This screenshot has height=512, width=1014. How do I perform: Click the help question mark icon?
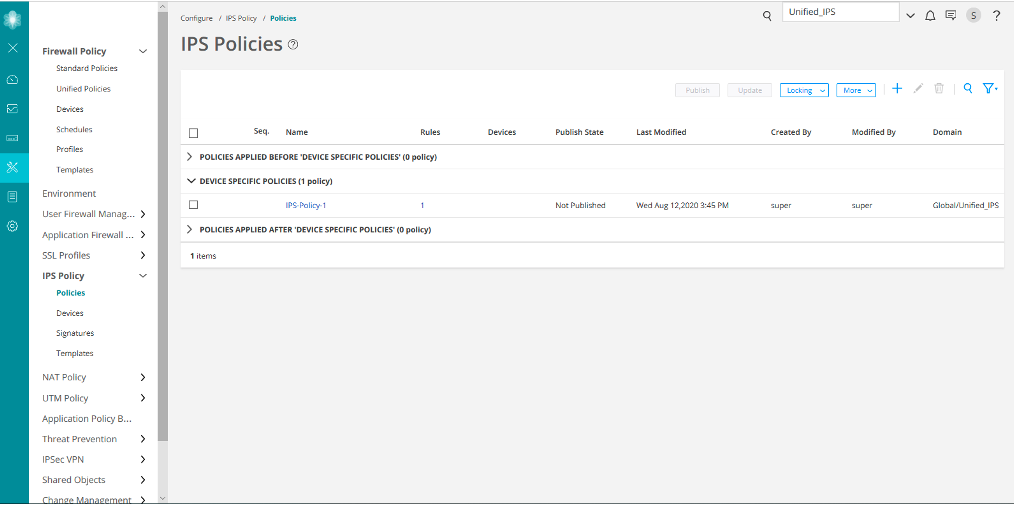(996, 16)
